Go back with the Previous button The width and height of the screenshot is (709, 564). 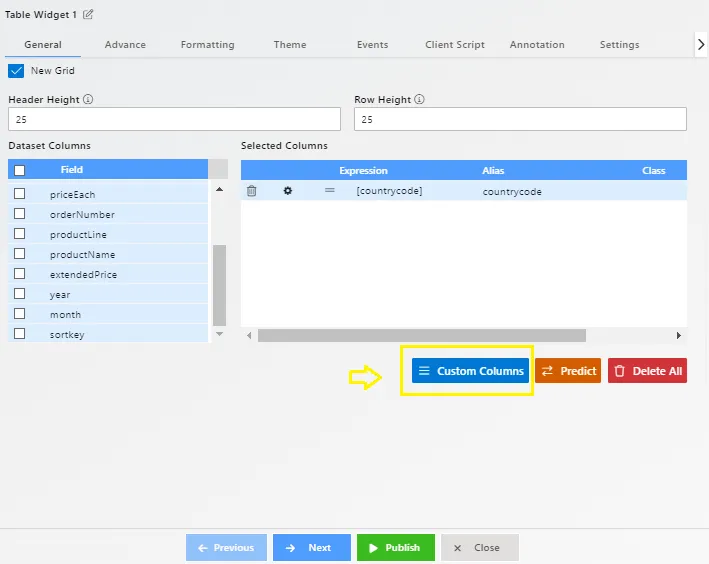226,548
